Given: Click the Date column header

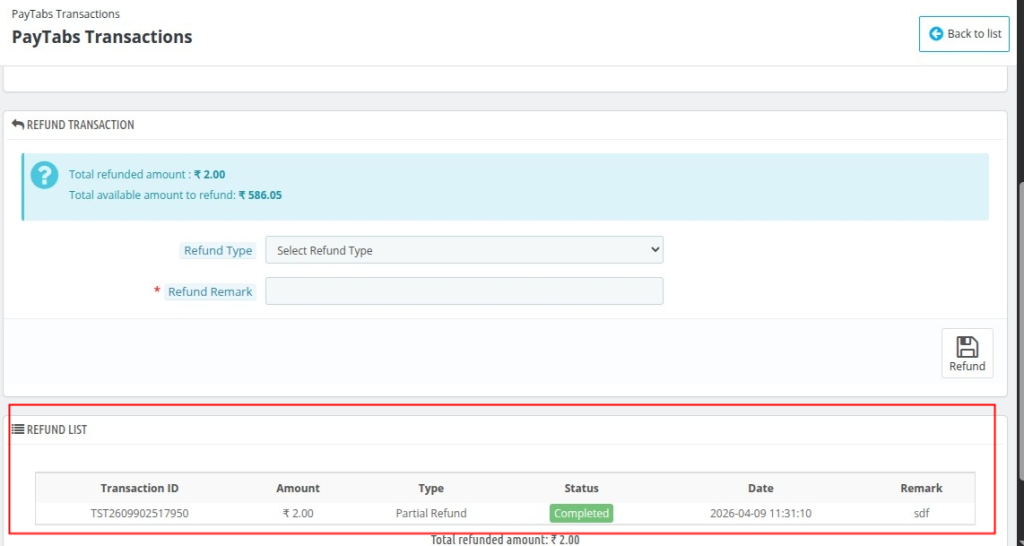Looking at the screenshot, I should pyautogui.click(x=761, y=489).
